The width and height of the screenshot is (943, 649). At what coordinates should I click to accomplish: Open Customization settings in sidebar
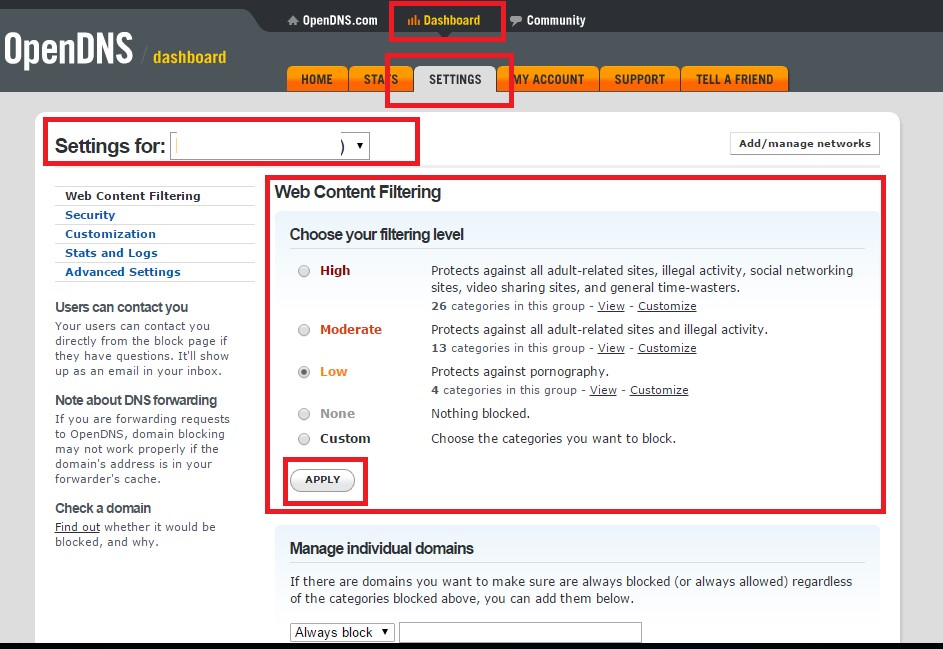coord(111,234)
